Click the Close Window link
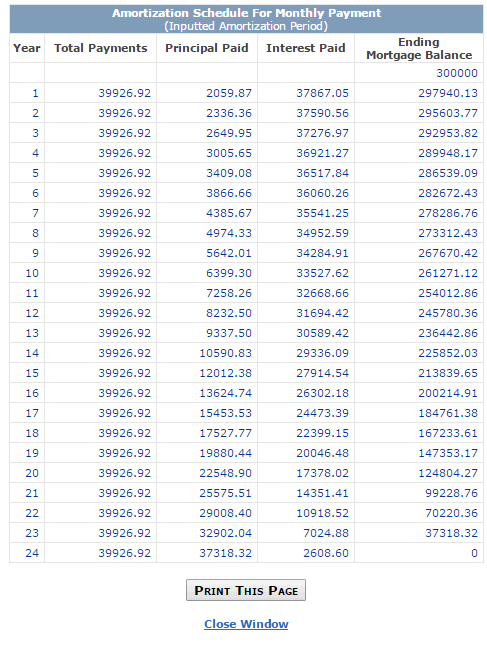Viewport: 487px width, 646px height. [x=246, y=624]
